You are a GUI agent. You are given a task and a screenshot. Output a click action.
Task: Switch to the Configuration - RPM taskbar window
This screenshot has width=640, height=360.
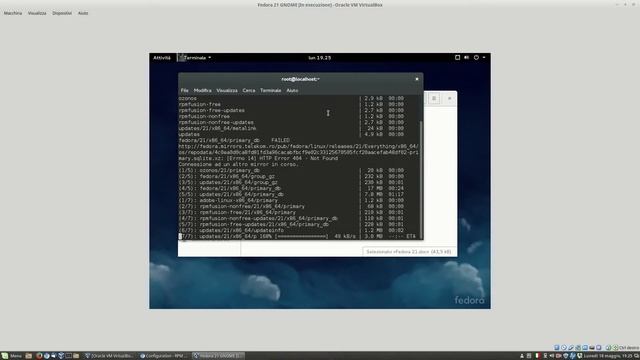click(164, 356)
